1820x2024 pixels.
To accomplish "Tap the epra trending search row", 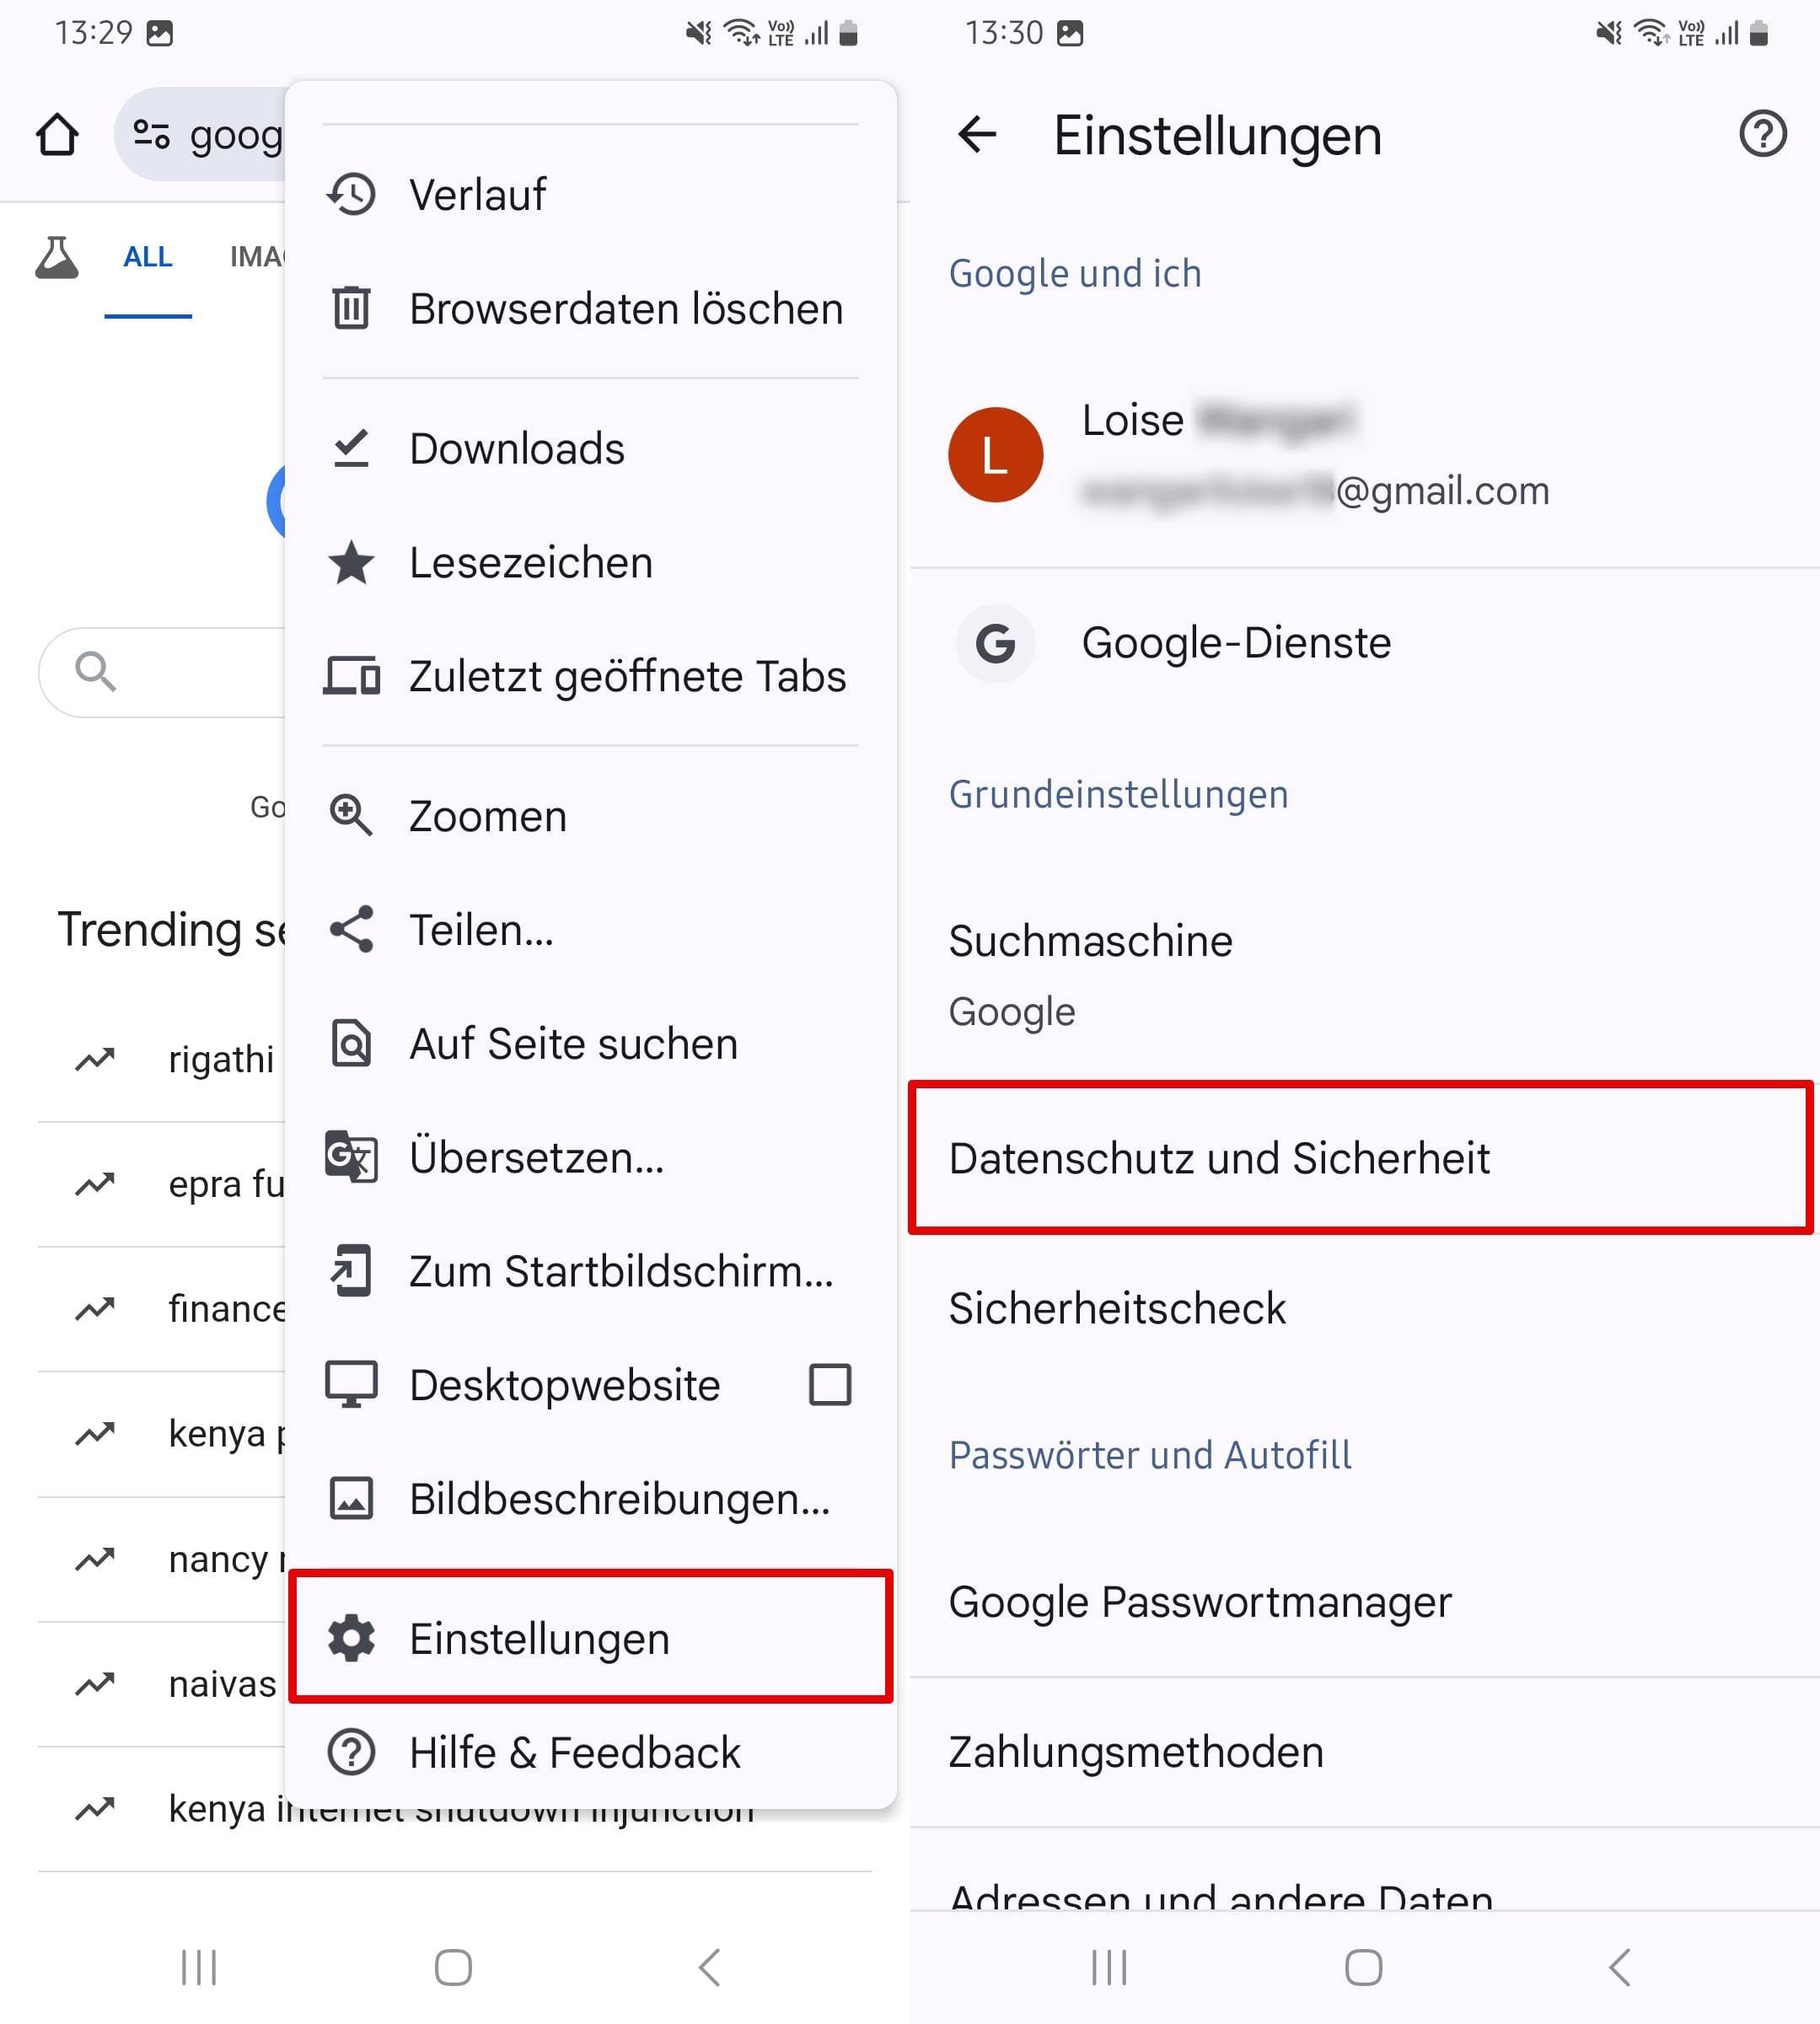I will coord(163,1184).
